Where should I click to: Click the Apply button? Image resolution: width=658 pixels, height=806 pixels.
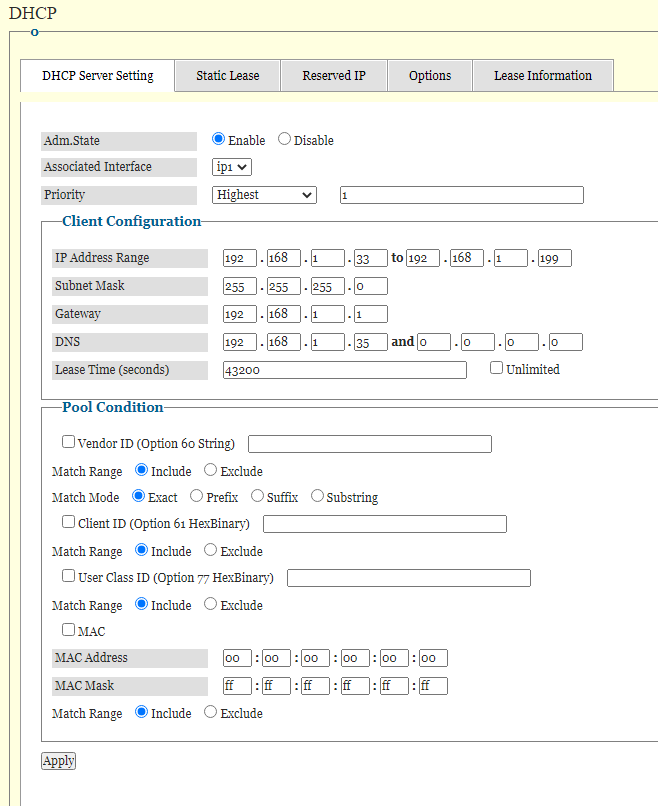(59, 761)
